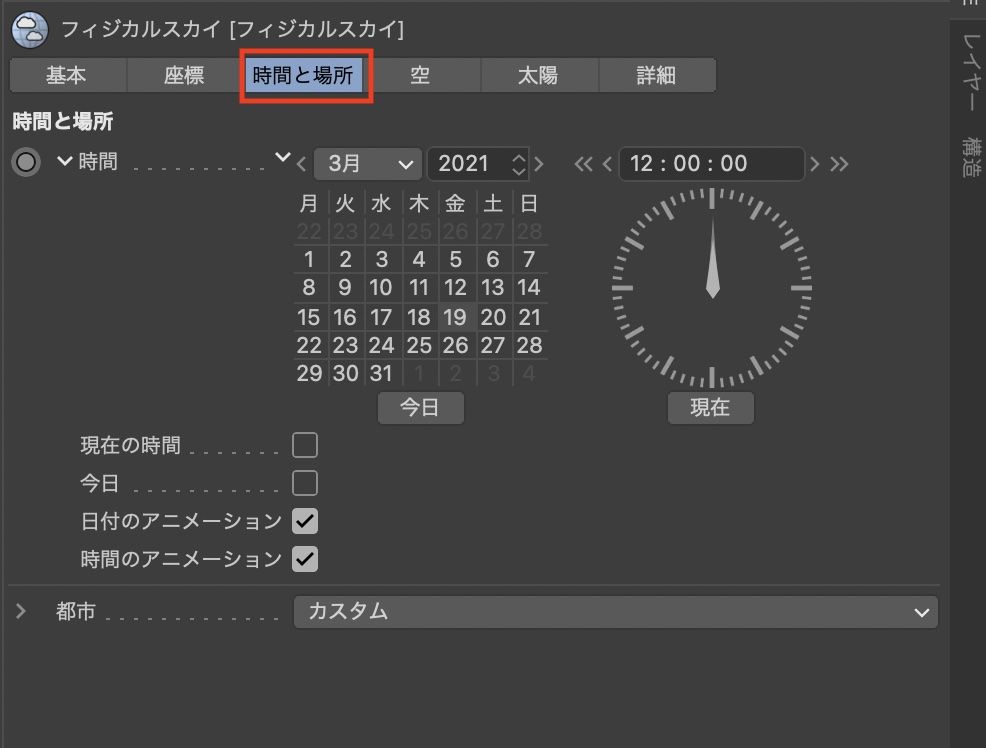This screenshot has height=748, width=986.
Task: Click previous month arrow beside 3月
Action: coord(301,164)
